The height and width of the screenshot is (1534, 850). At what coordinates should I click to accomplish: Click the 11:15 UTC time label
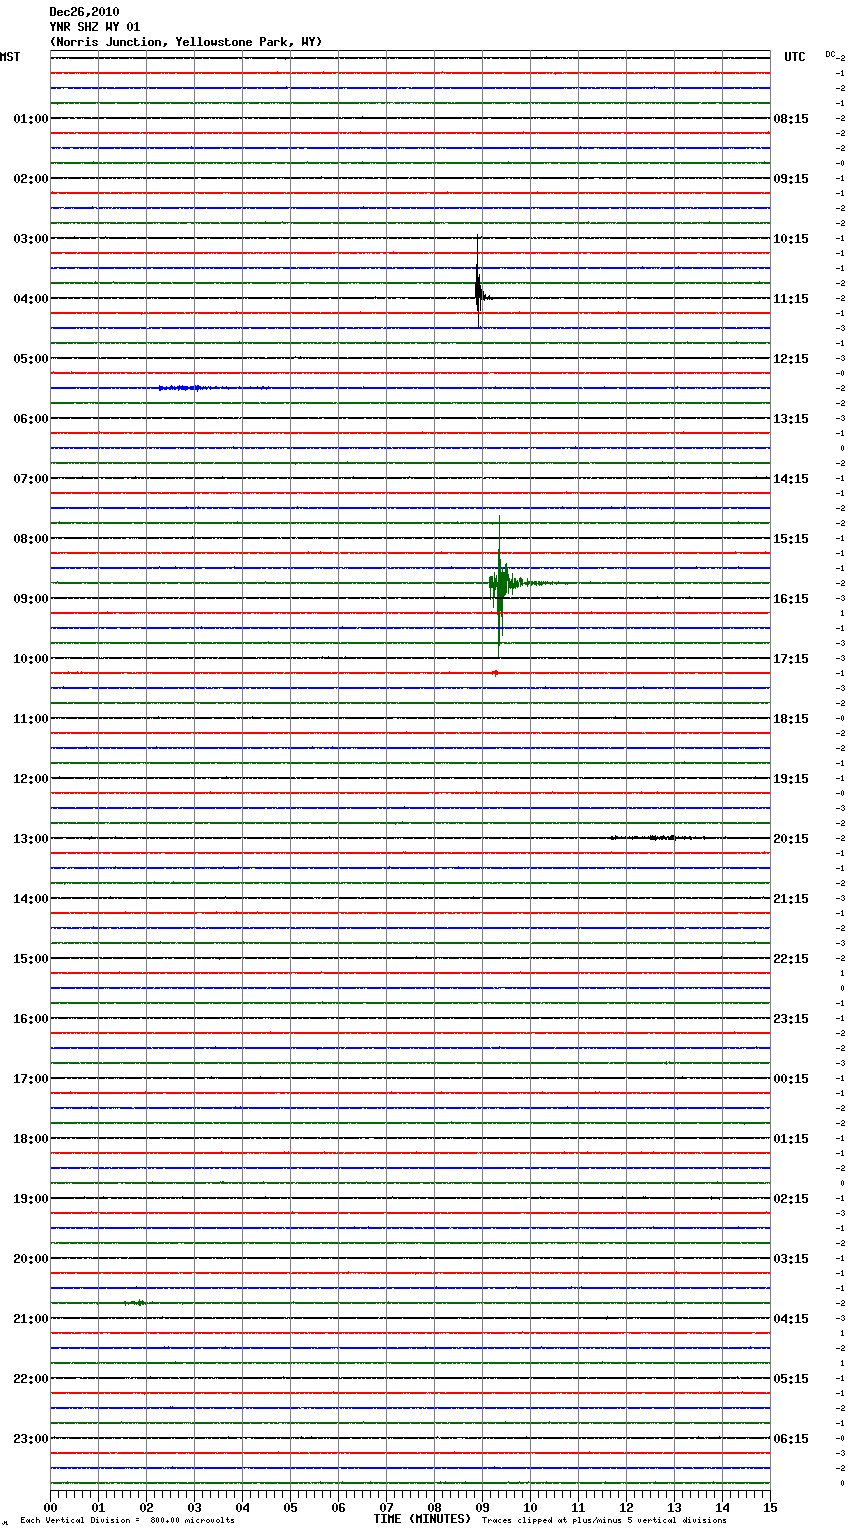coord(791,299)
